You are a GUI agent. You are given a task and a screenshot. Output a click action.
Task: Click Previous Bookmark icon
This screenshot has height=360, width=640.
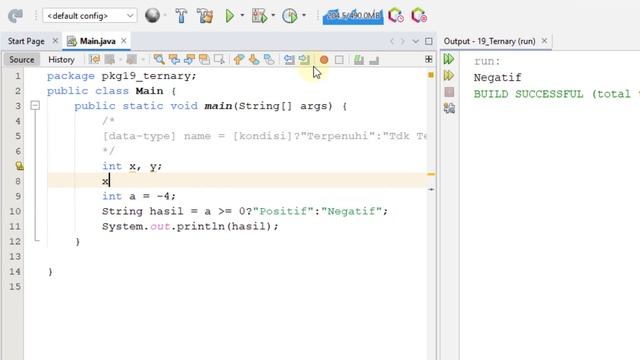pyautogui.click(x=239, y=60)
